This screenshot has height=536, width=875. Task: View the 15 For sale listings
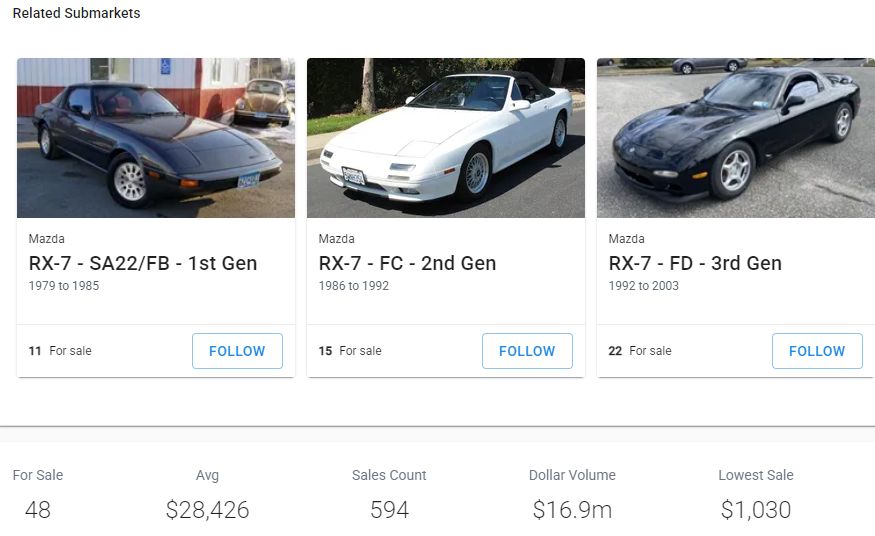click(x=350, y=351)
